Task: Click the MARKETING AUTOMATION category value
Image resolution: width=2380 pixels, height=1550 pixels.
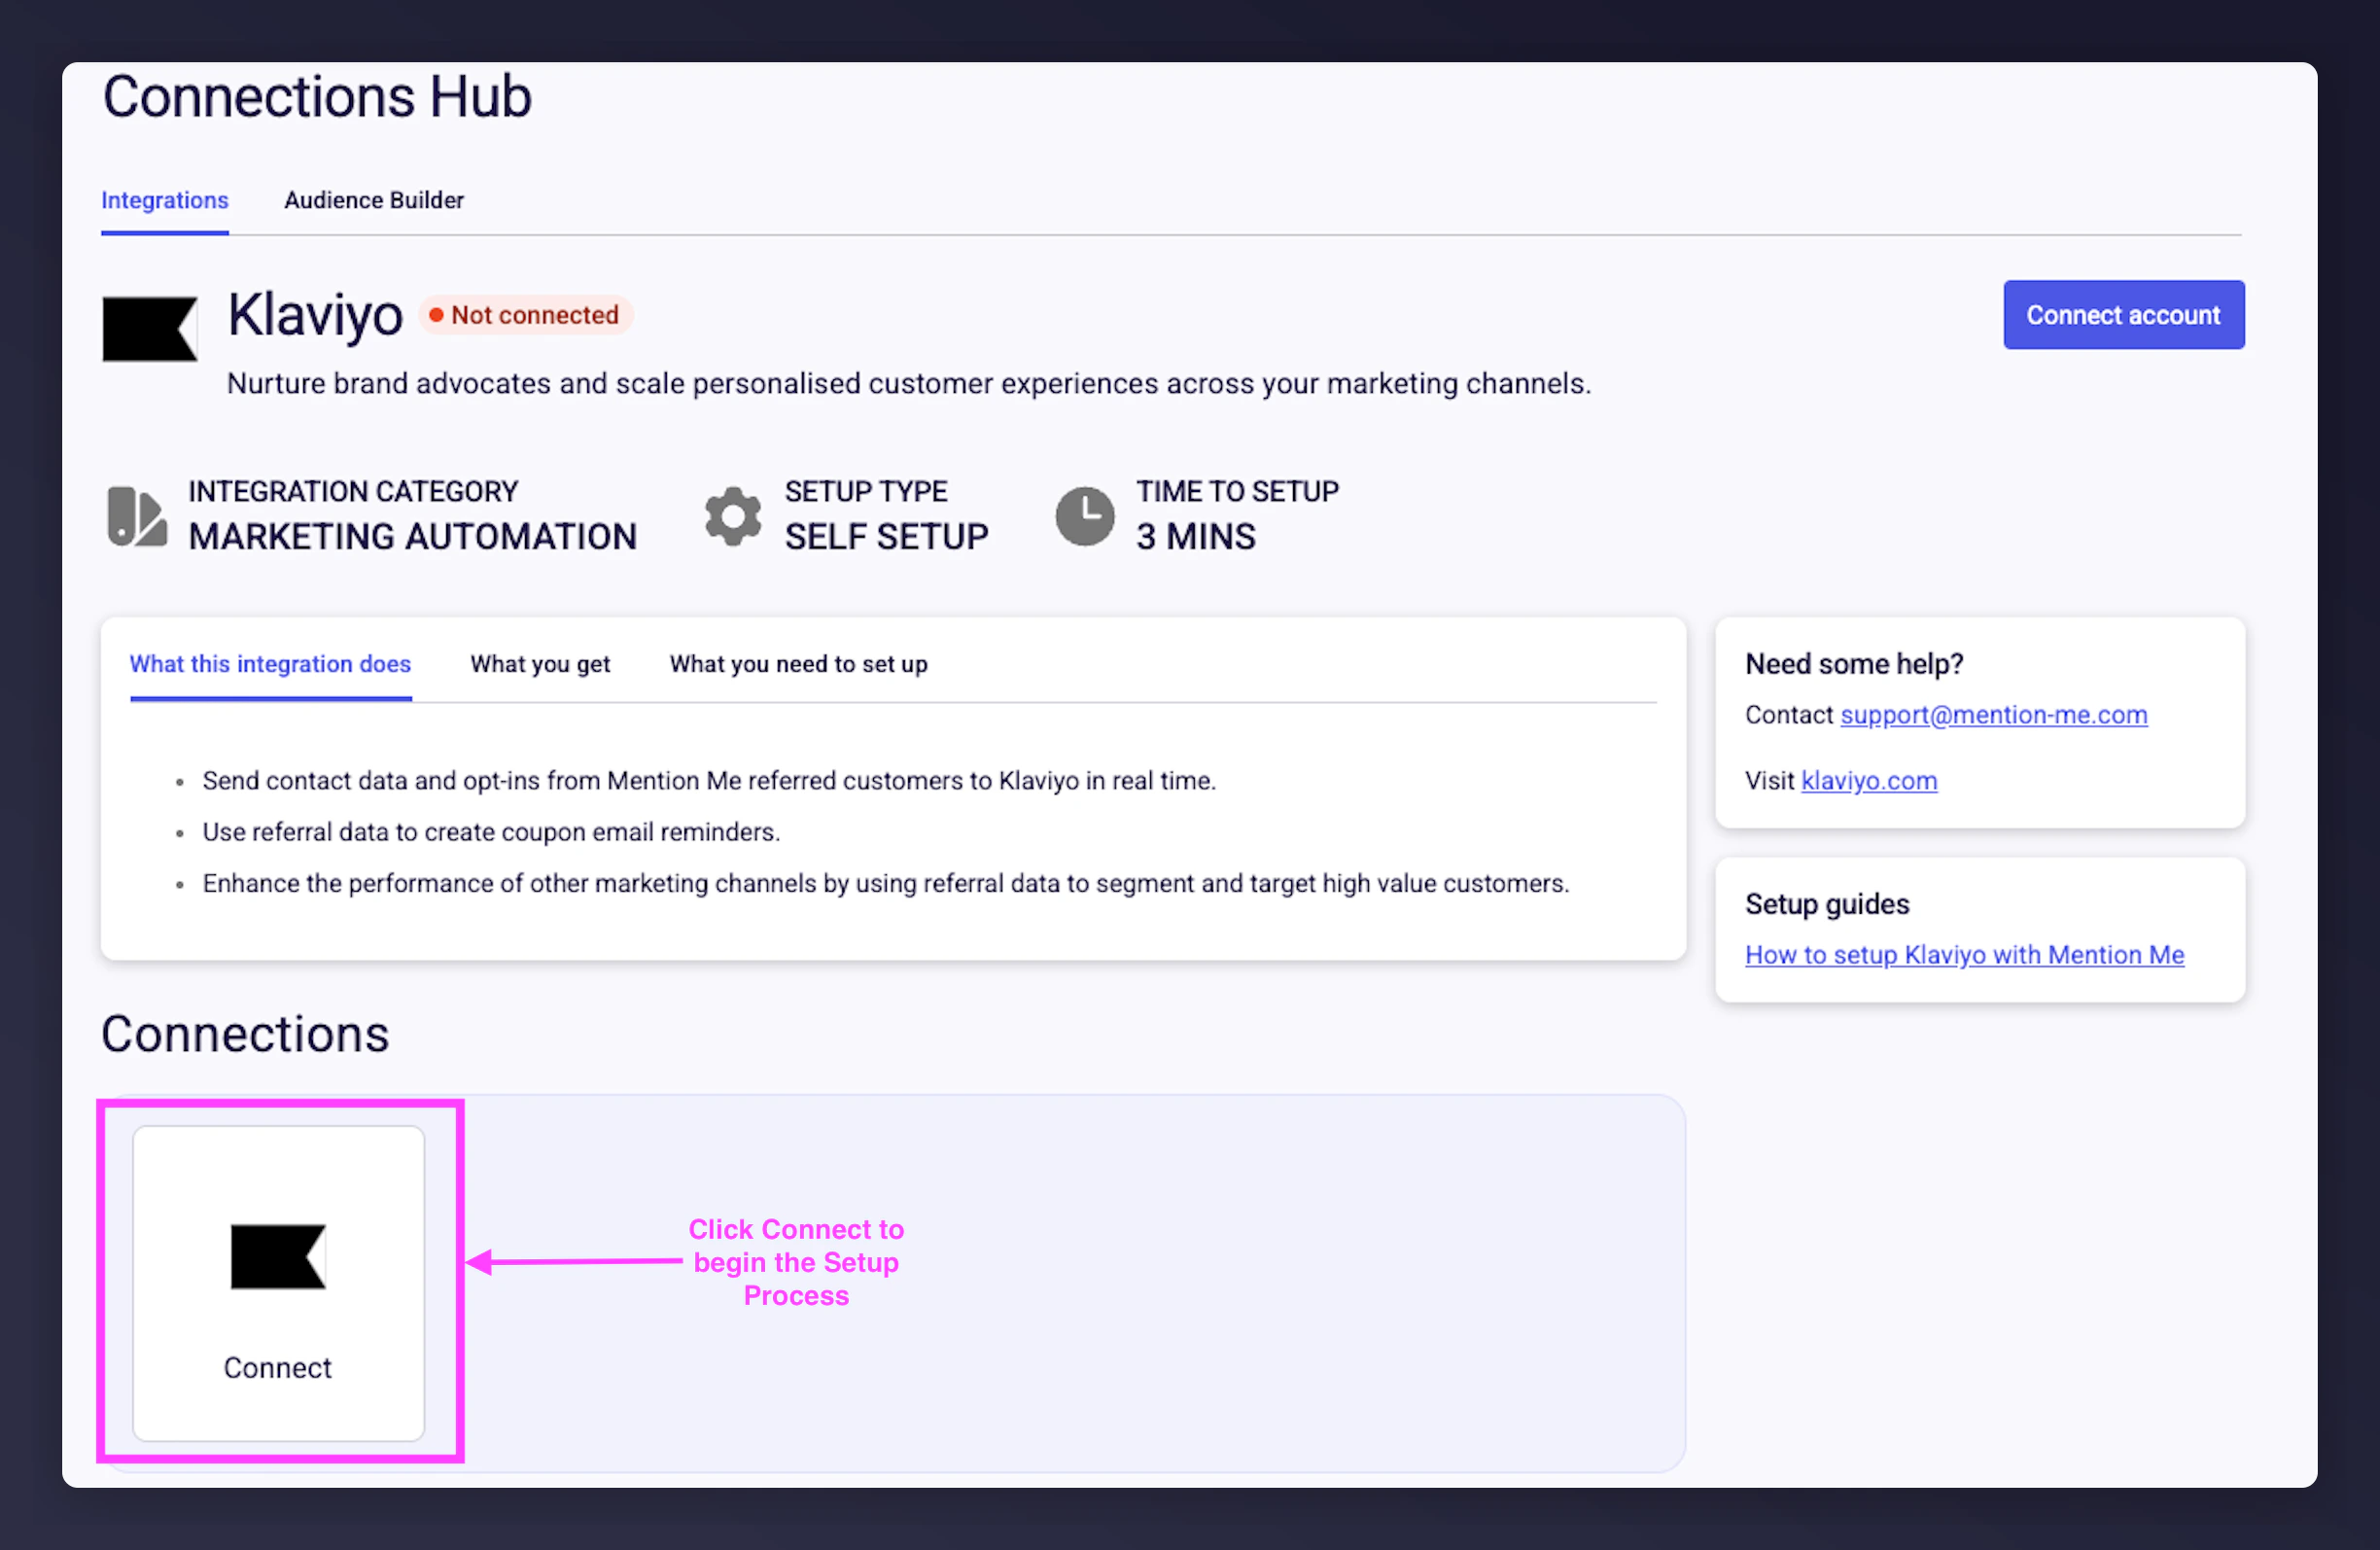Action: (413, 537)
